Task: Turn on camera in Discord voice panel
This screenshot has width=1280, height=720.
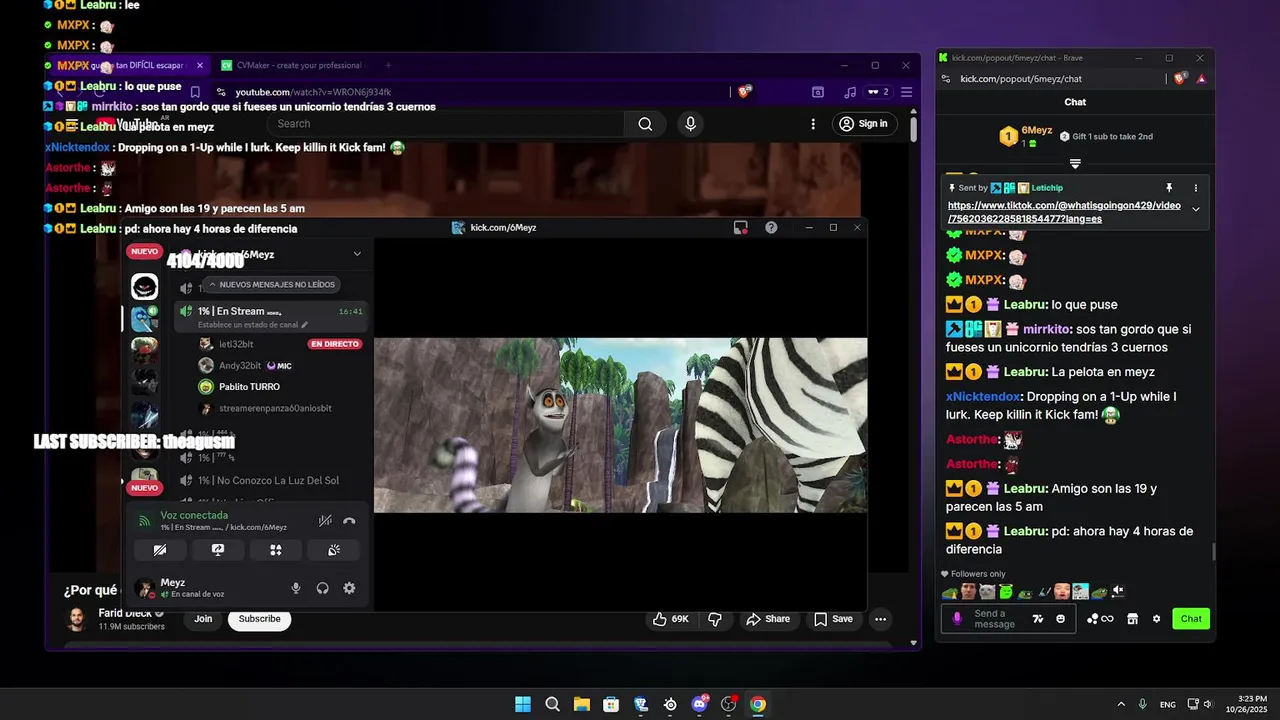Action: tap(160, 550)
